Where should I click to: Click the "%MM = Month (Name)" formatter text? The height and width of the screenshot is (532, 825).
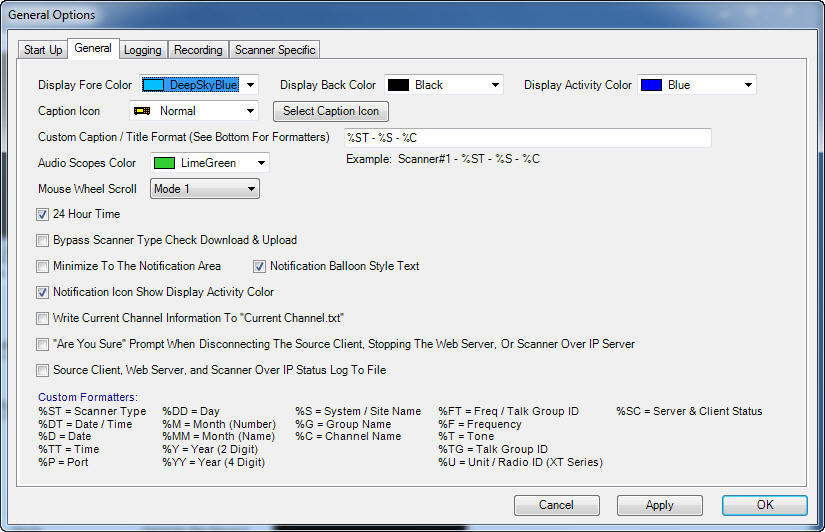coord(219,437)
